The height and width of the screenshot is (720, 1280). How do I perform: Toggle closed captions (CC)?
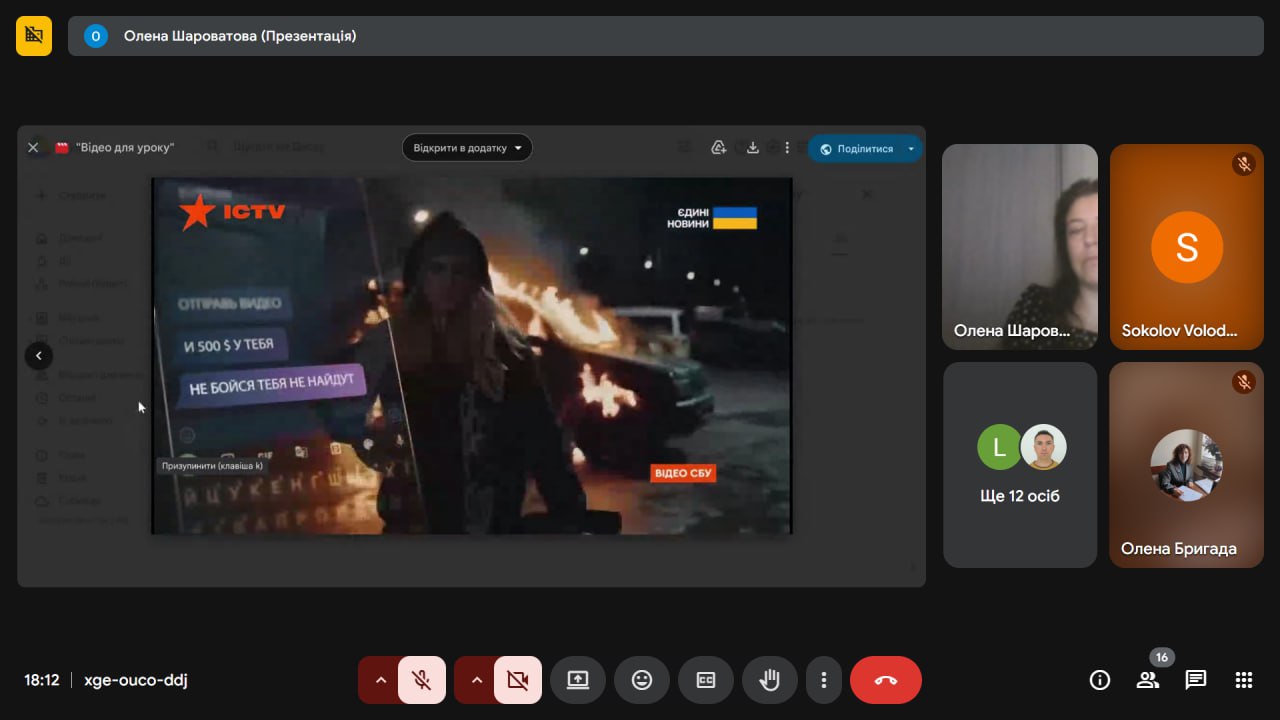coord(706,680)
